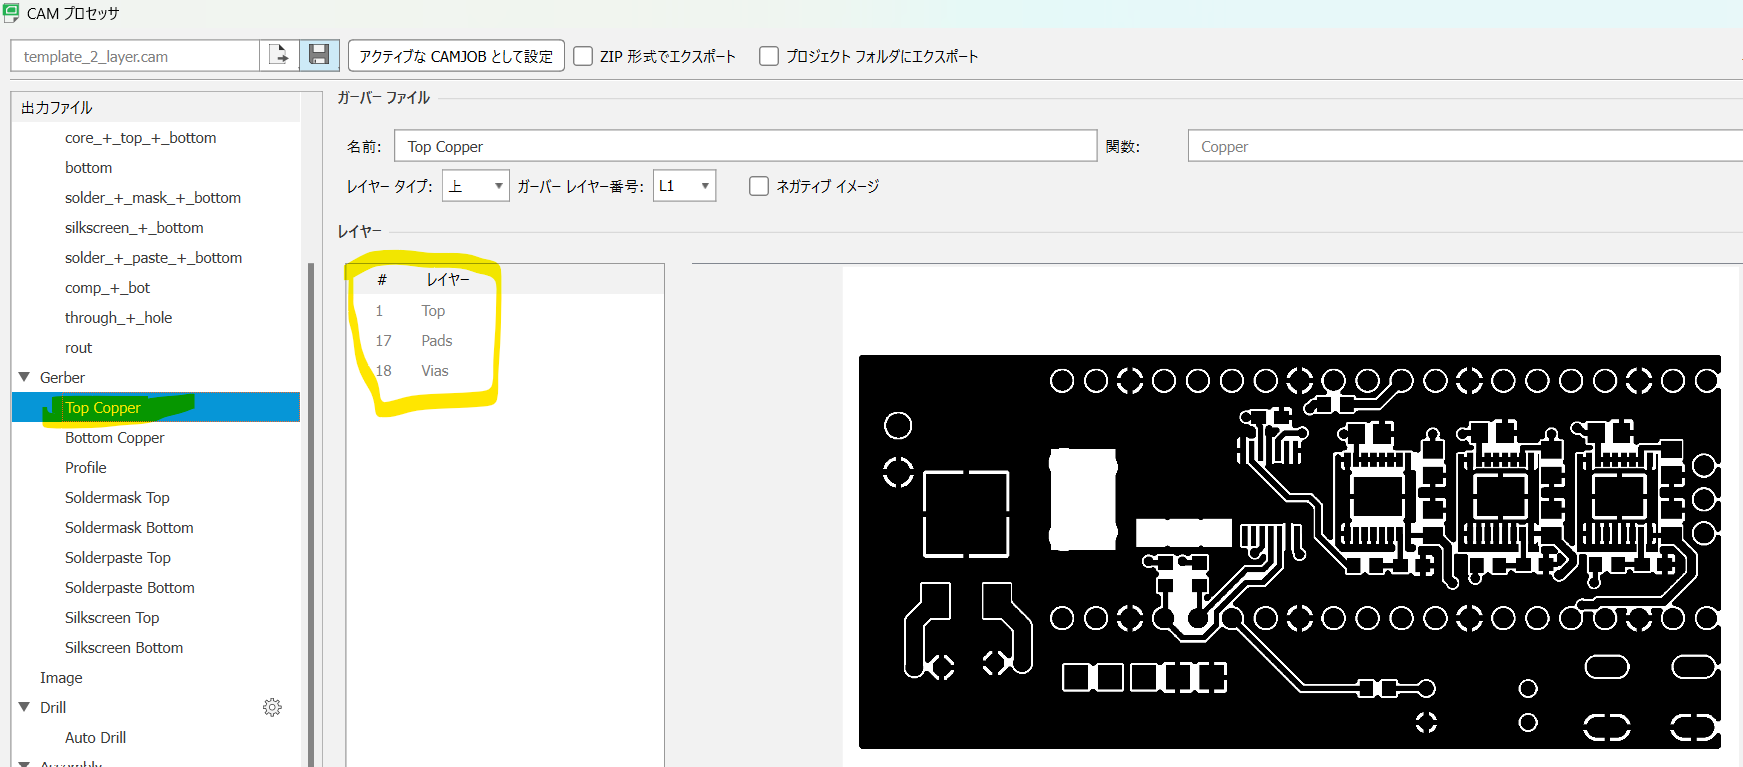Click the Top Copper name field
1743x767 pixels.
[745, 146]
